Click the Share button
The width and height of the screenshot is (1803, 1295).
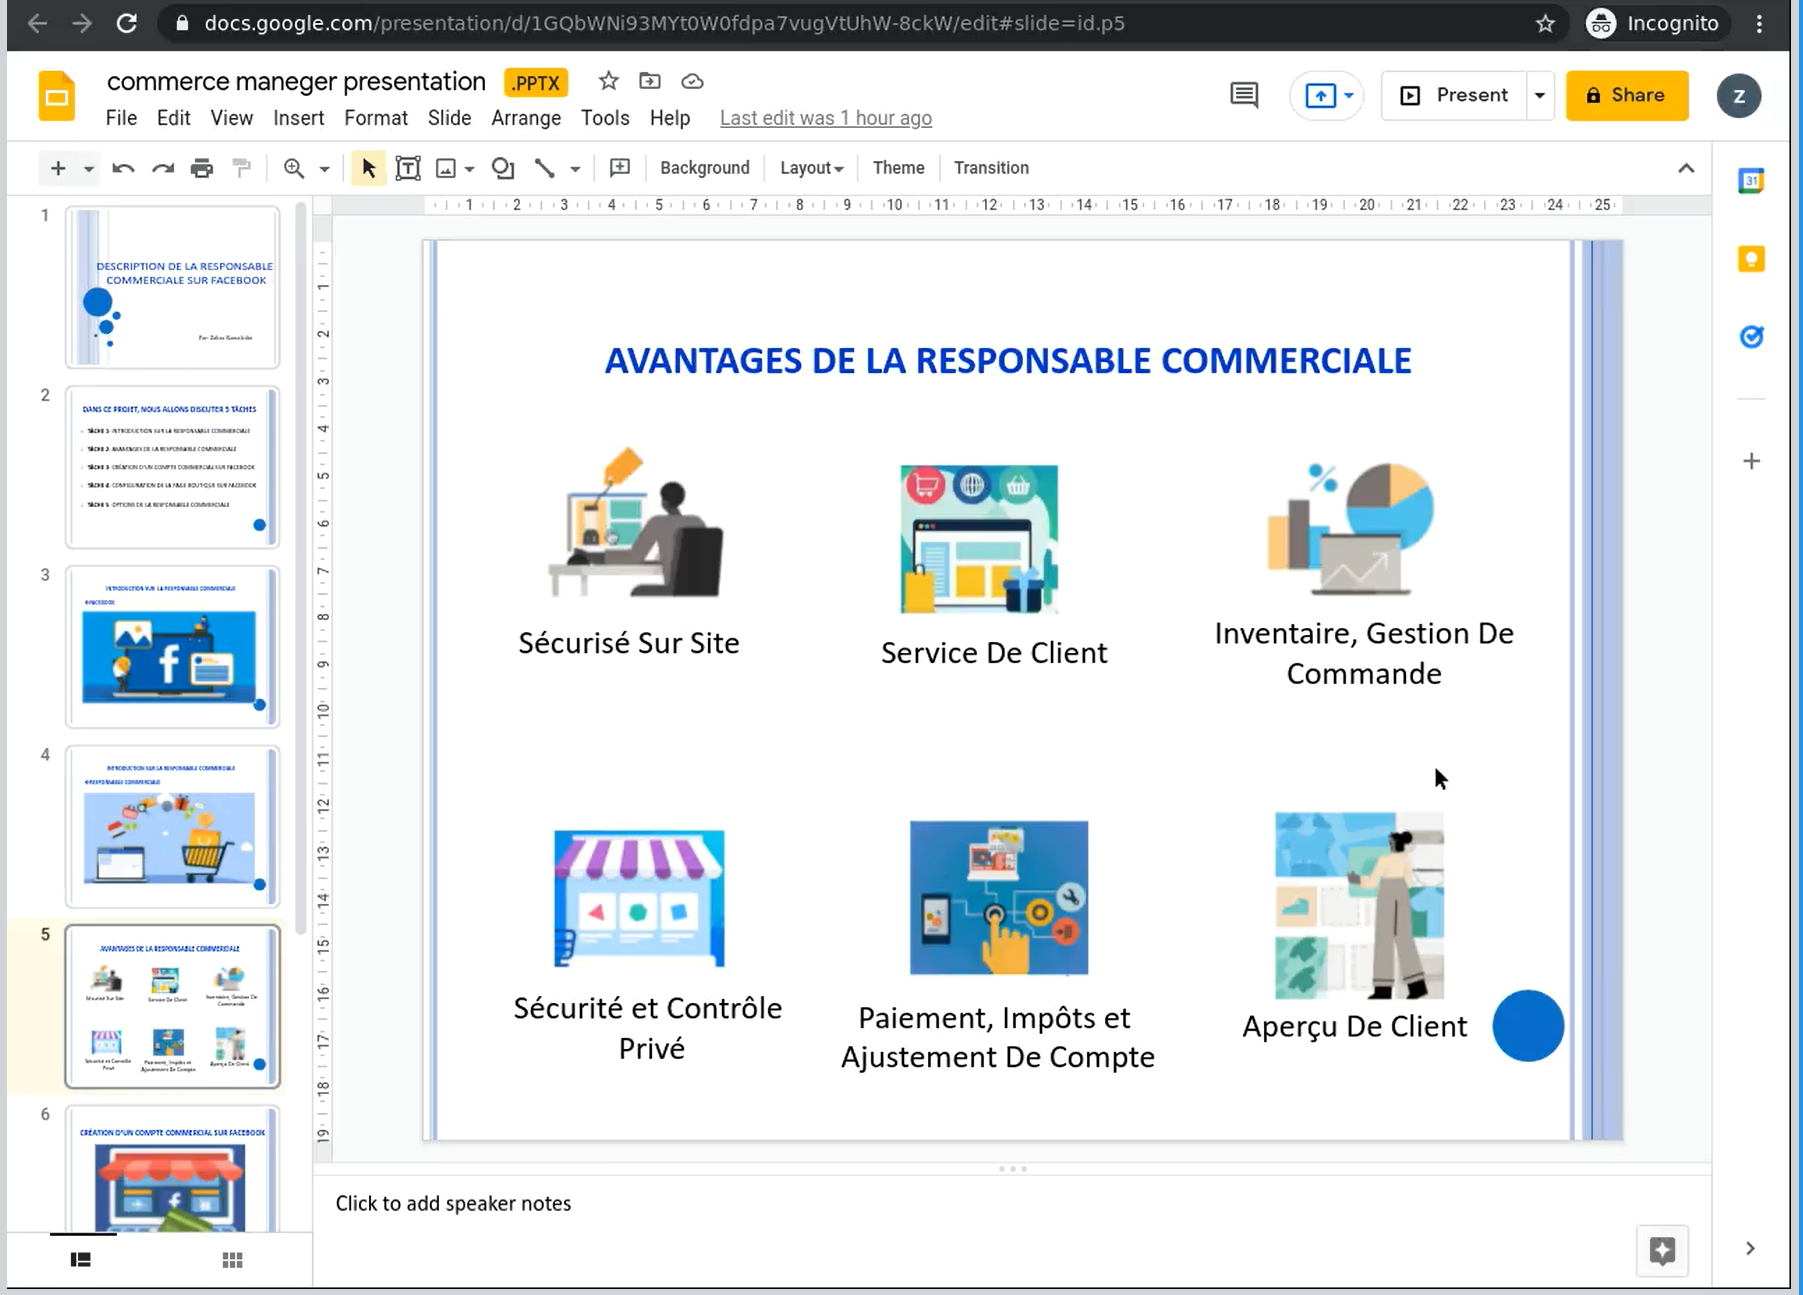point(1626,95)
